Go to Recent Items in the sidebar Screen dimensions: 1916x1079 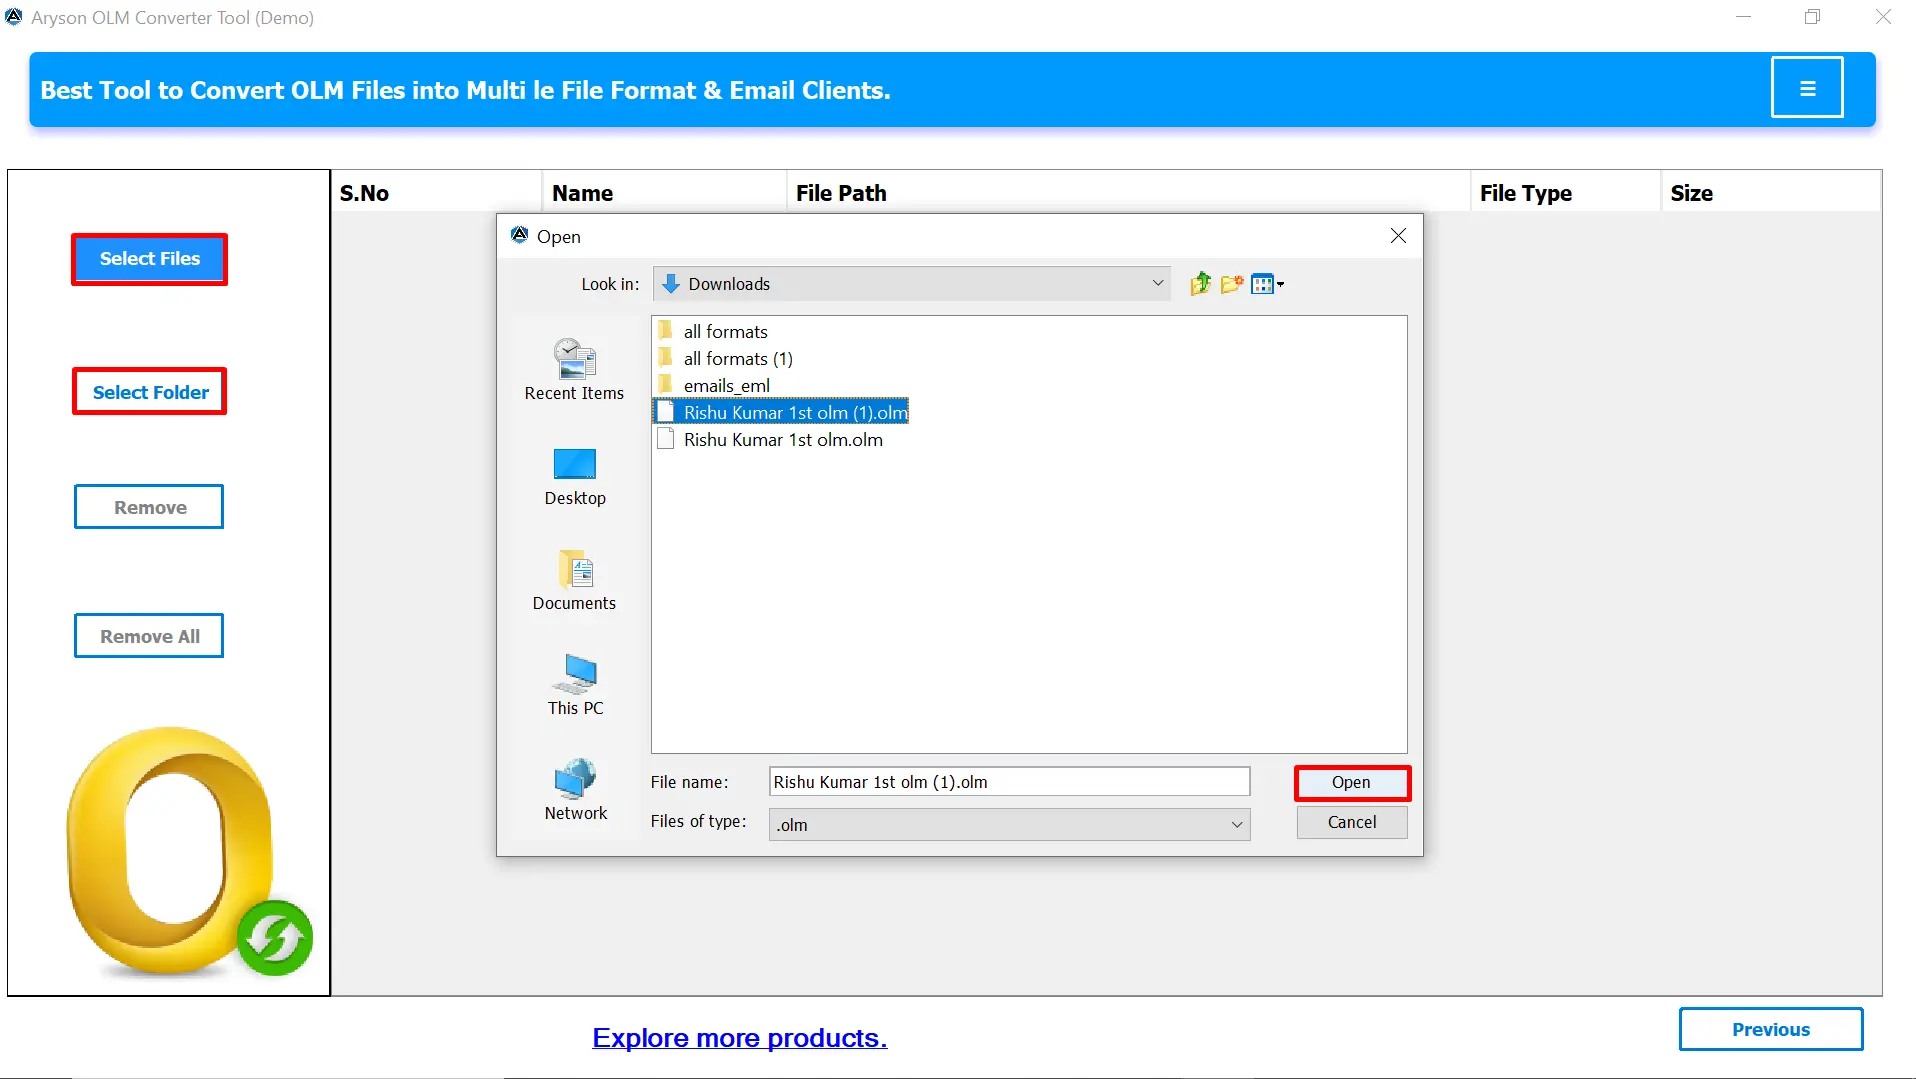coord(574,370)
